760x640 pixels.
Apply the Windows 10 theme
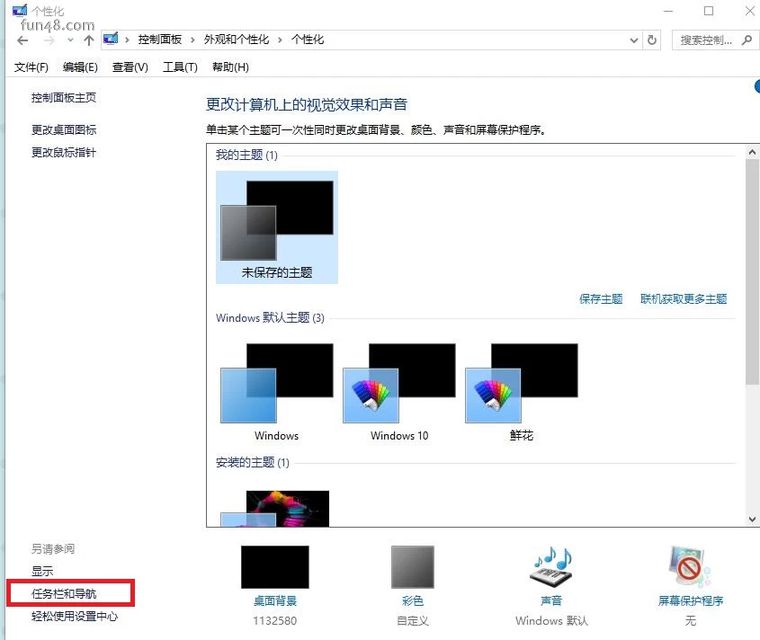coord(399,392)
